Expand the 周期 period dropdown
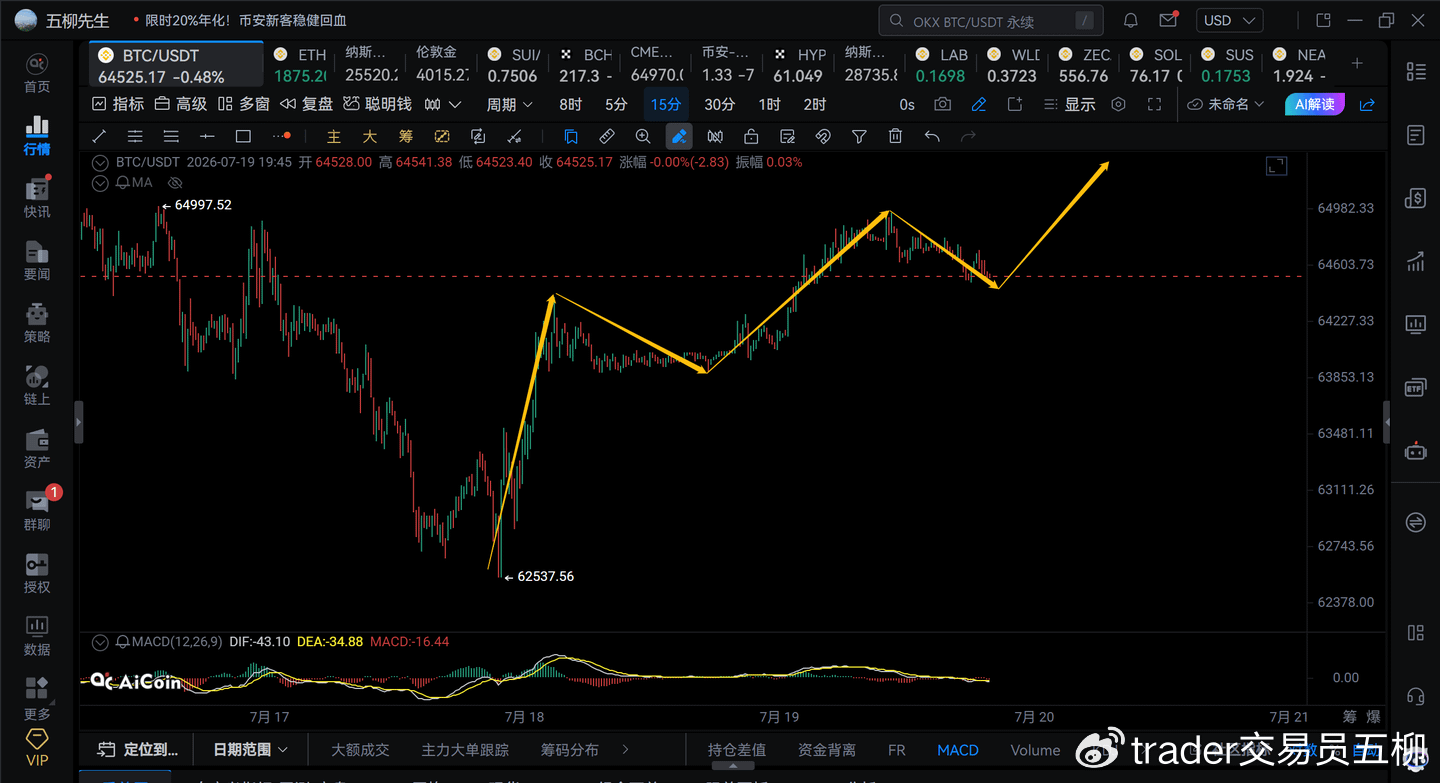This screenshot has width=1440, height=783. point(510,104)
